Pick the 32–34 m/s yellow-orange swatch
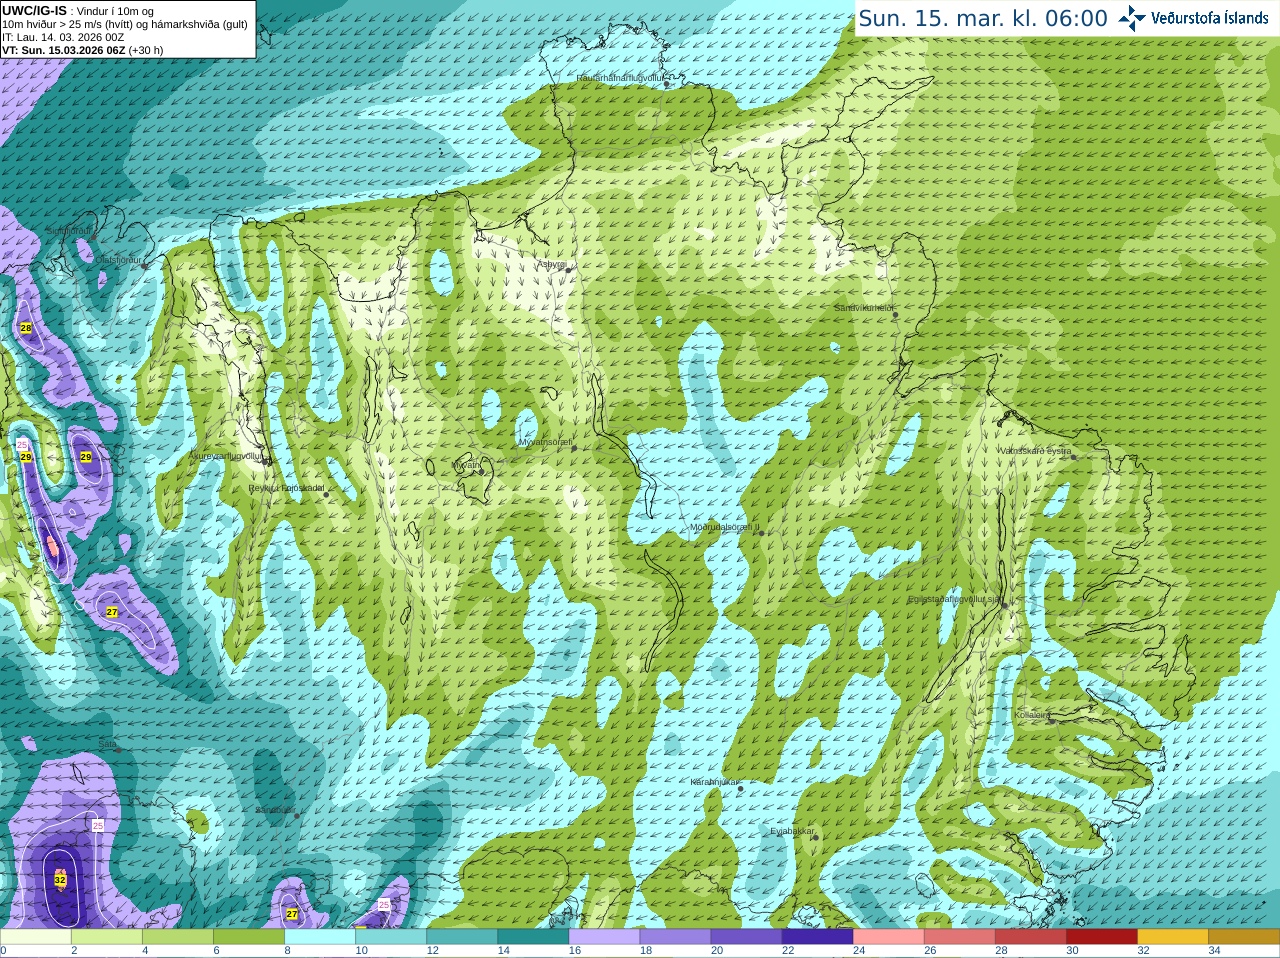Viewport: 1280px width, 958px height. 1173,937
